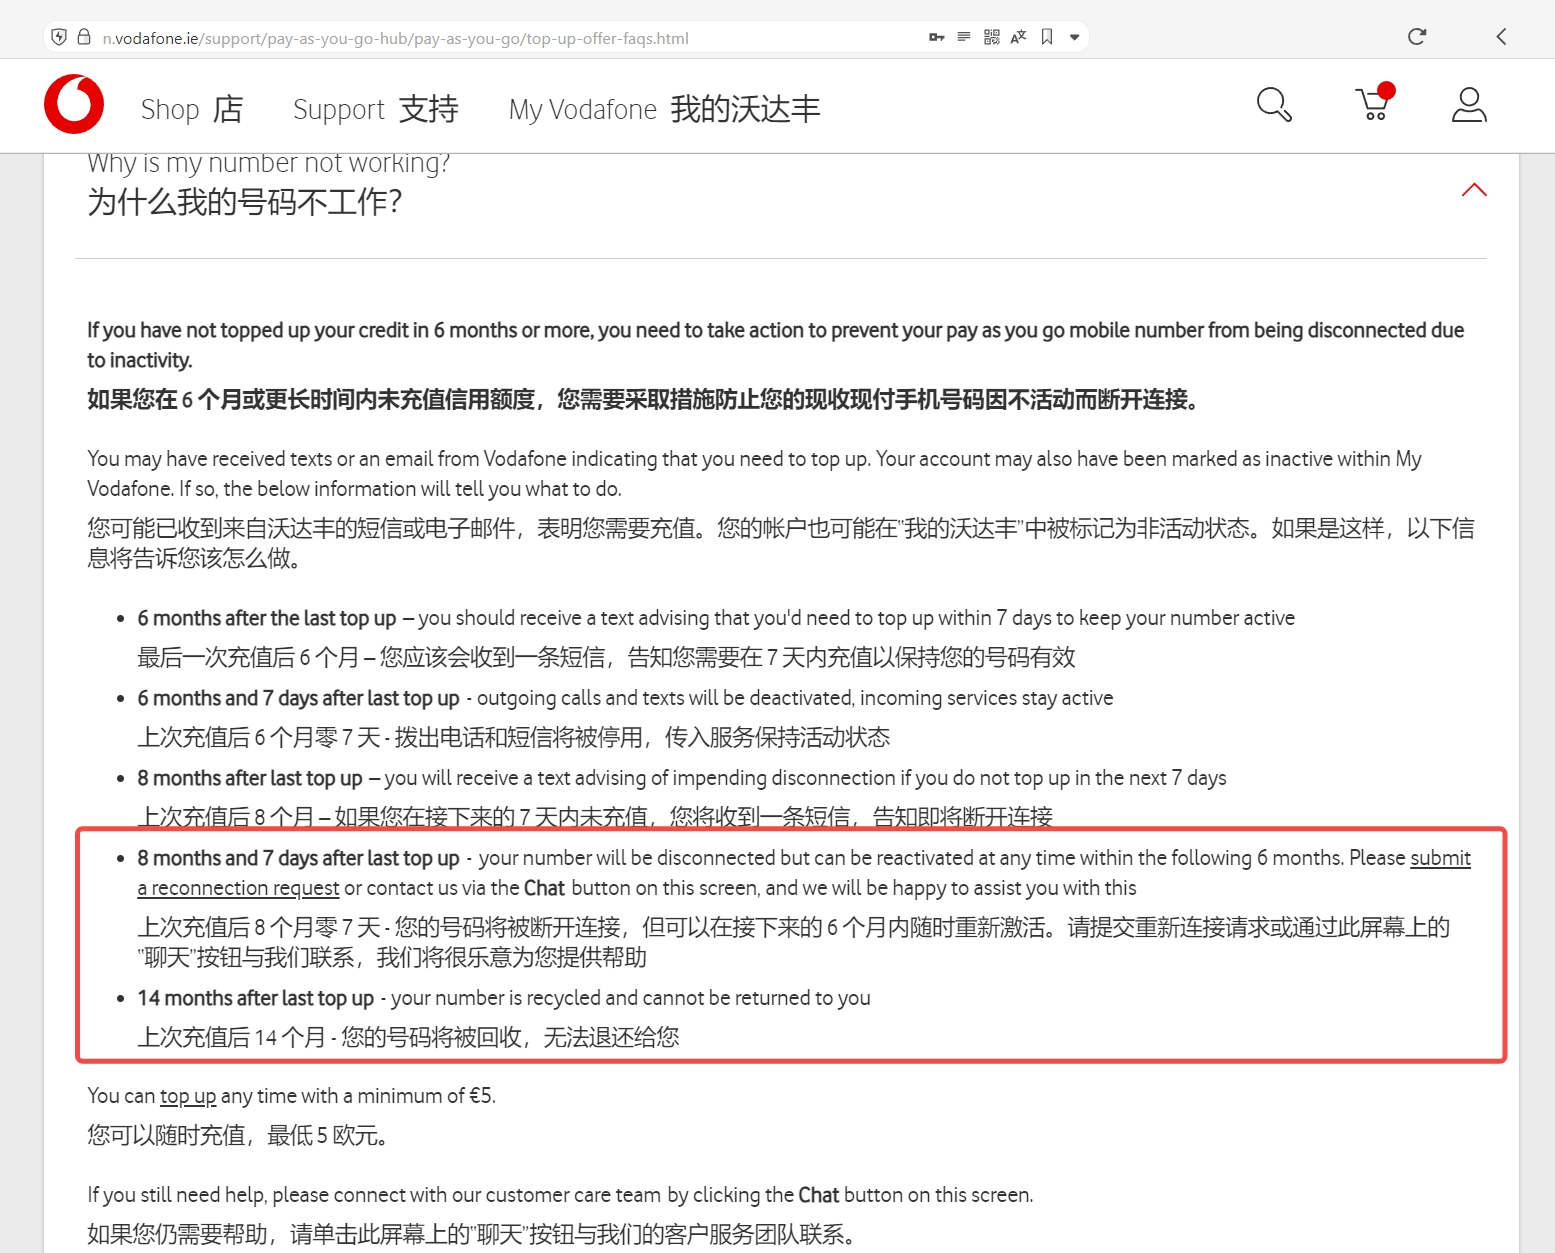Open the Shop menu
This screenshot has width=1555, height=1253.
pos(192,109)
